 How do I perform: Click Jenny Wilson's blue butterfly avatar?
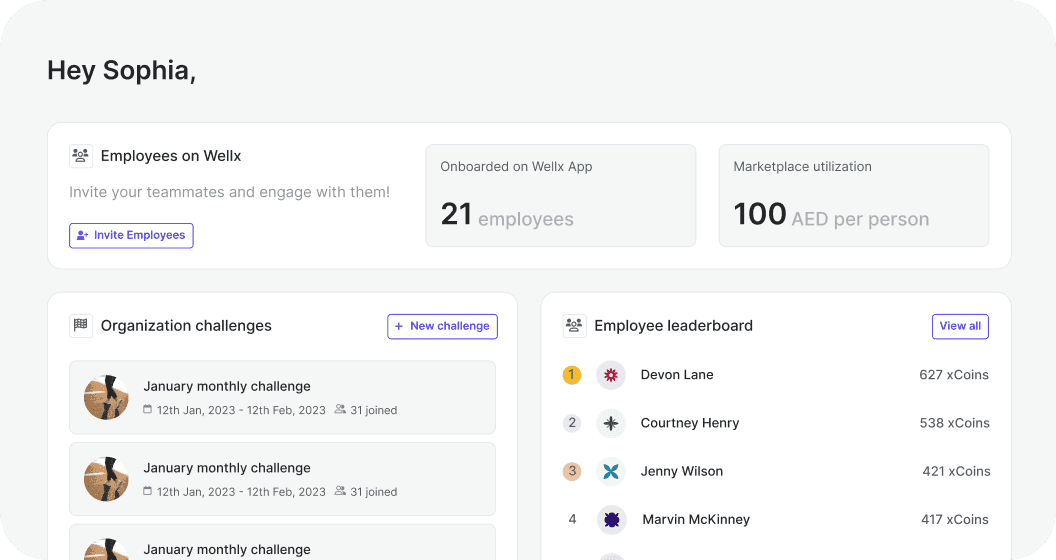[611, 472]
